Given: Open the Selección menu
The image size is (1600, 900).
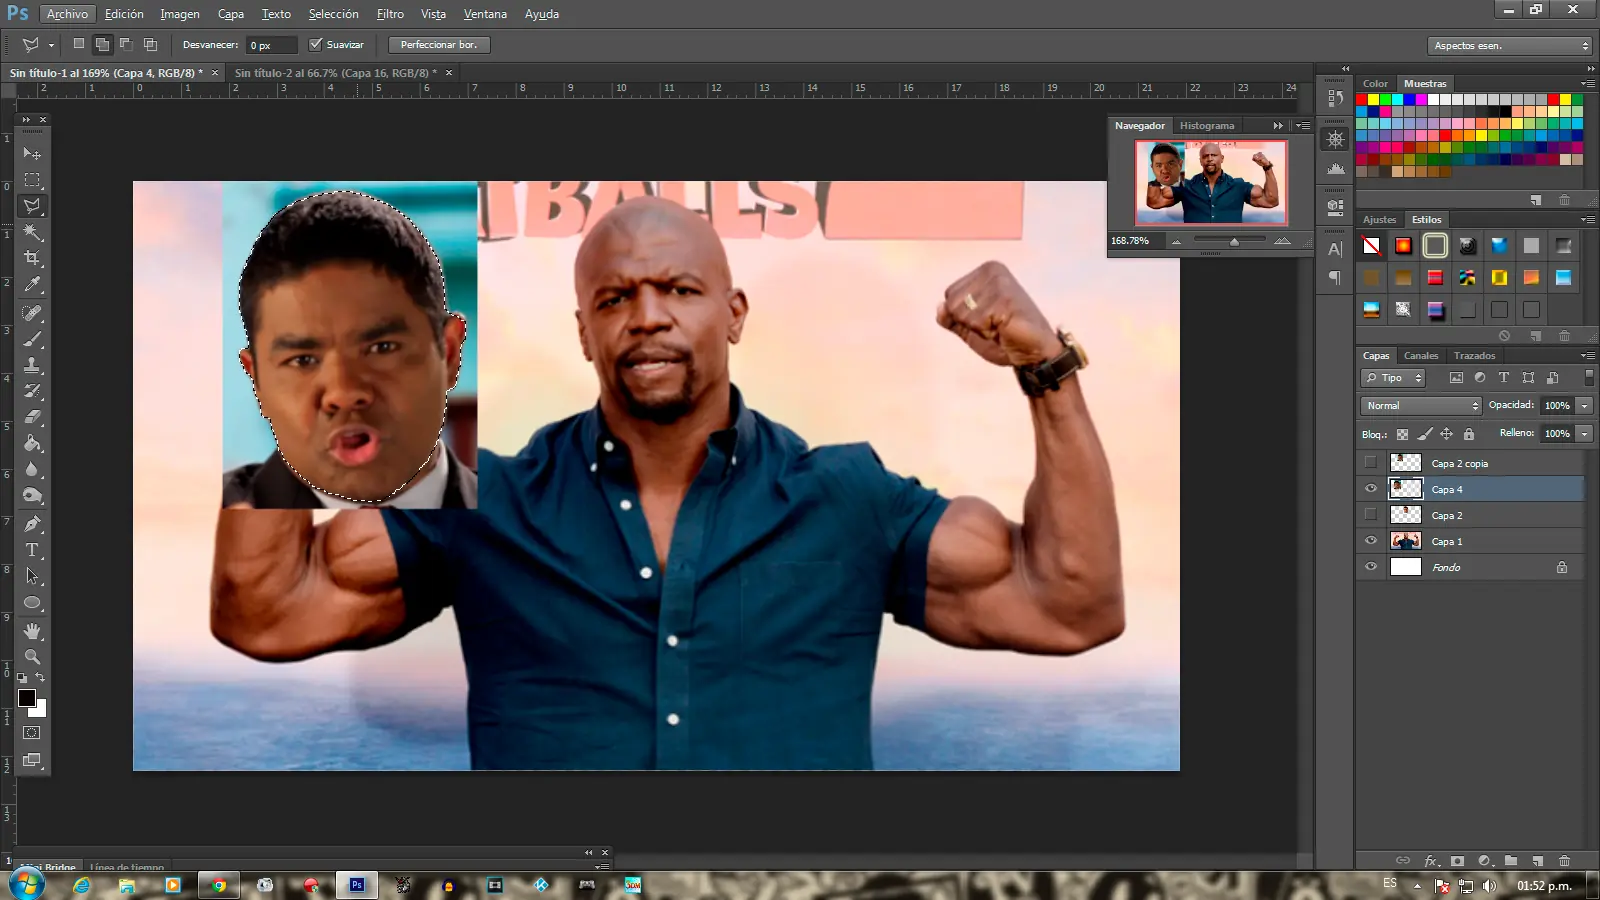Looking at the screenshot, I should click(333, 14).
